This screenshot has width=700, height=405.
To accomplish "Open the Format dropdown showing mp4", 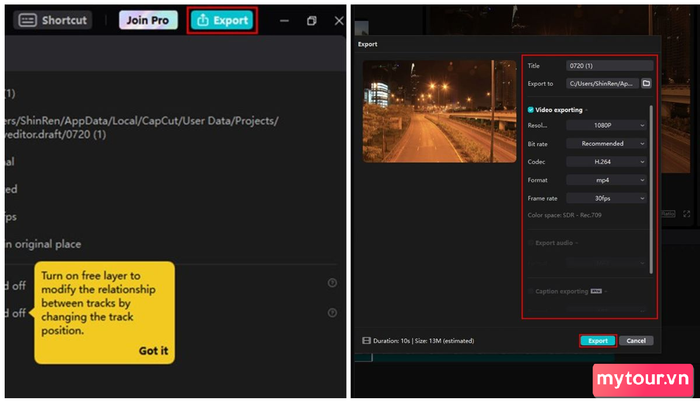I will pyautogui.click(x=606, y=180).
